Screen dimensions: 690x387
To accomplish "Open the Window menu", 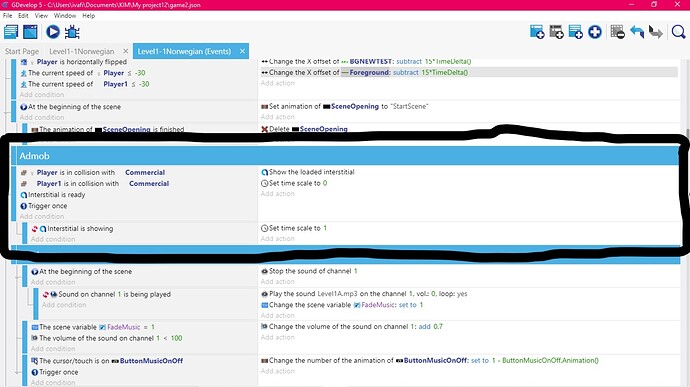I will click(x=65, y=15).
